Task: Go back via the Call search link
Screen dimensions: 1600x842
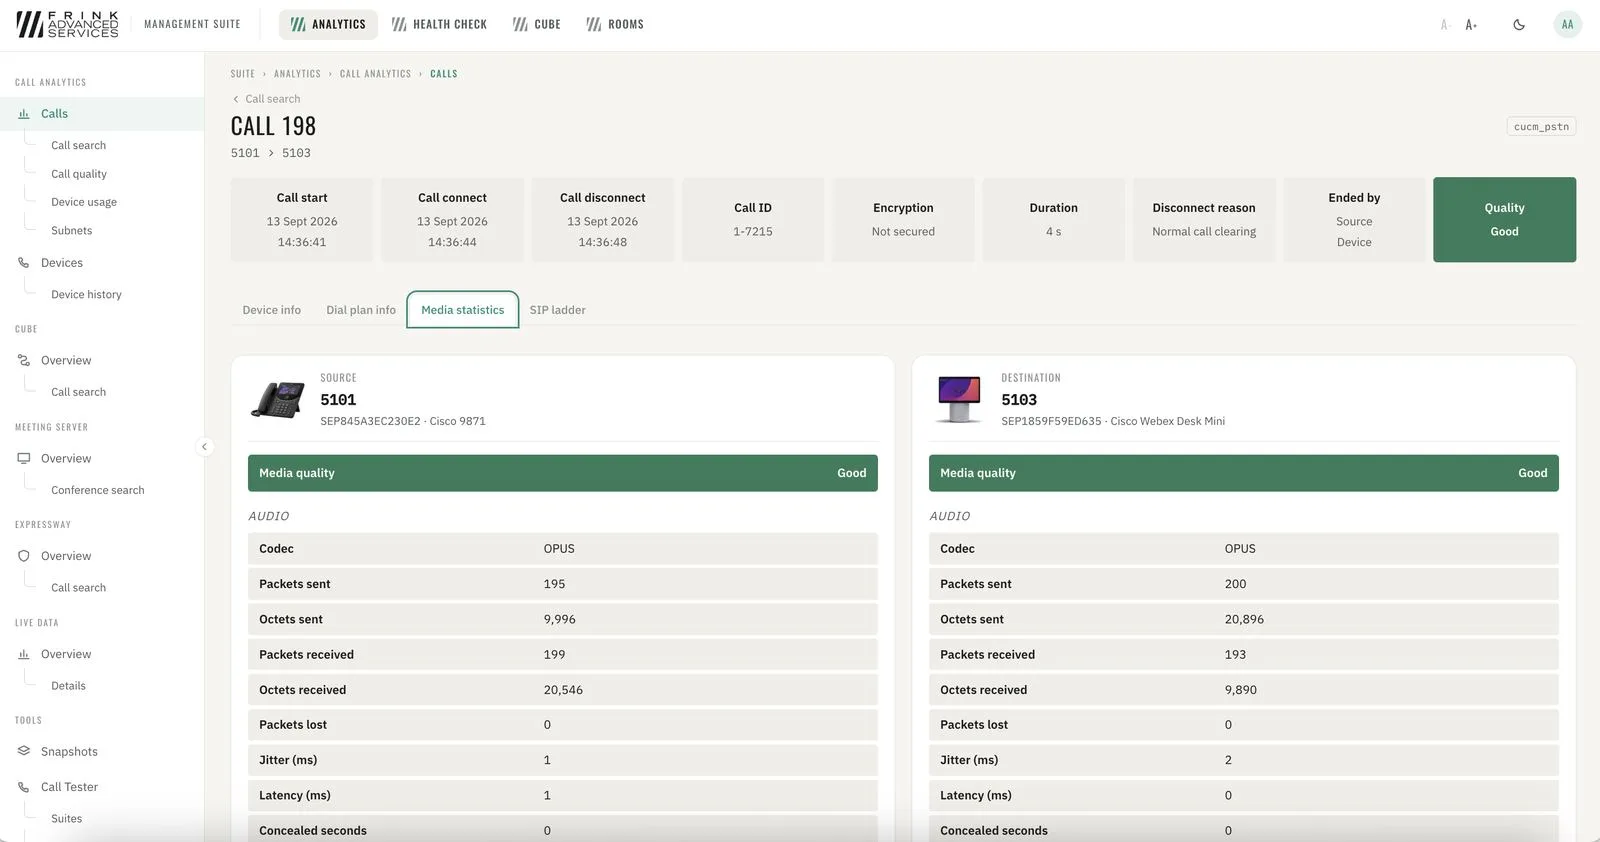Action: [x=266, y=99]
